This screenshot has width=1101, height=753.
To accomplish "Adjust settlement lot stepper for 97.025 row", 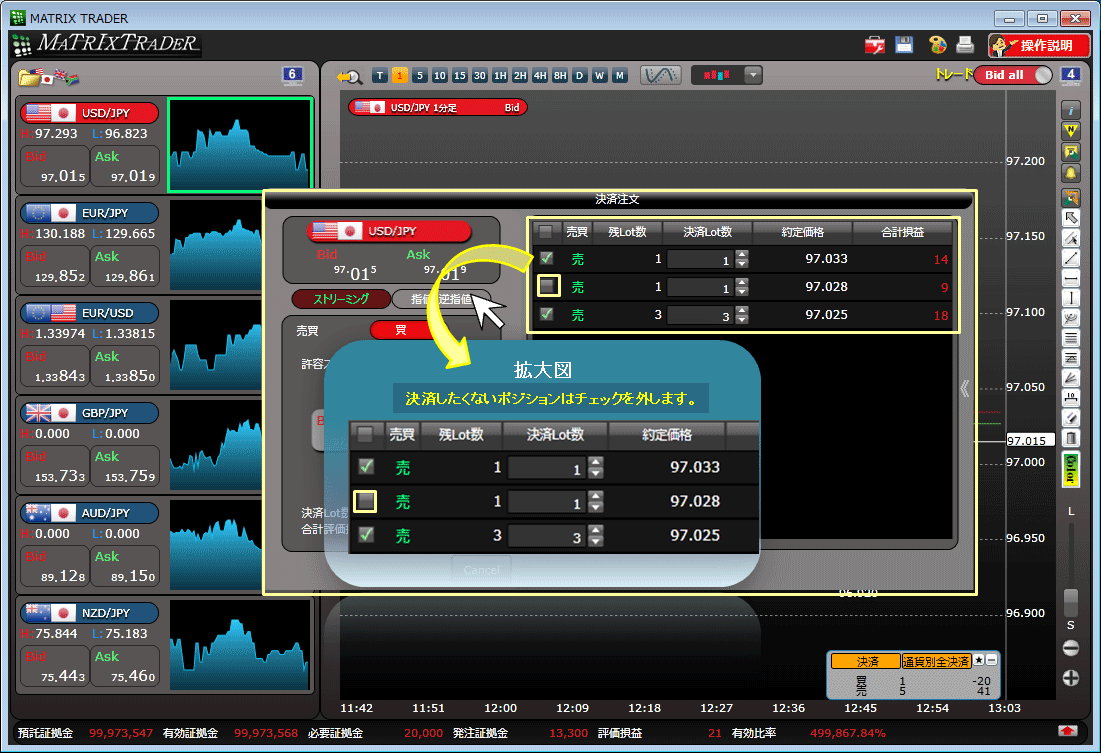I will point(742,315).
